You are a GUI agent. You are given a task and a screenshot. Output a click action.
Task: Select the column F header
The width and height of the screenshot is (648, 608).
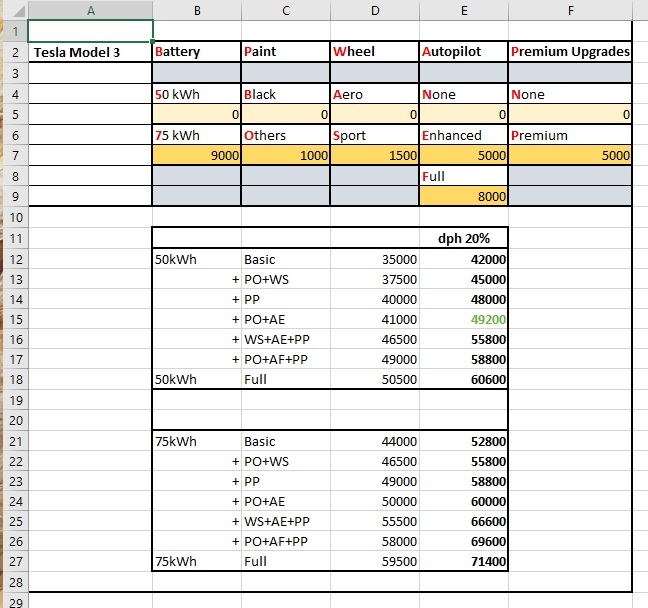(x=569, y=10)
